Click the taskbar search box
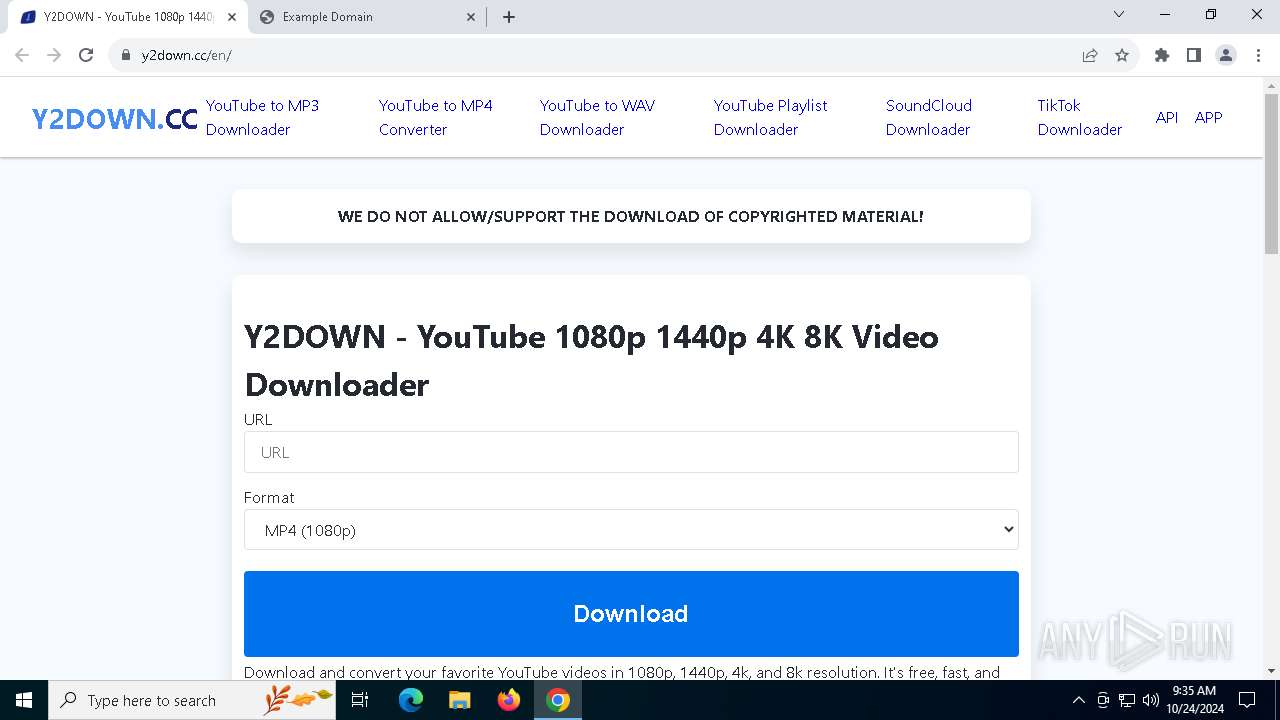The image size is (1280, 720). click(192, 700)
